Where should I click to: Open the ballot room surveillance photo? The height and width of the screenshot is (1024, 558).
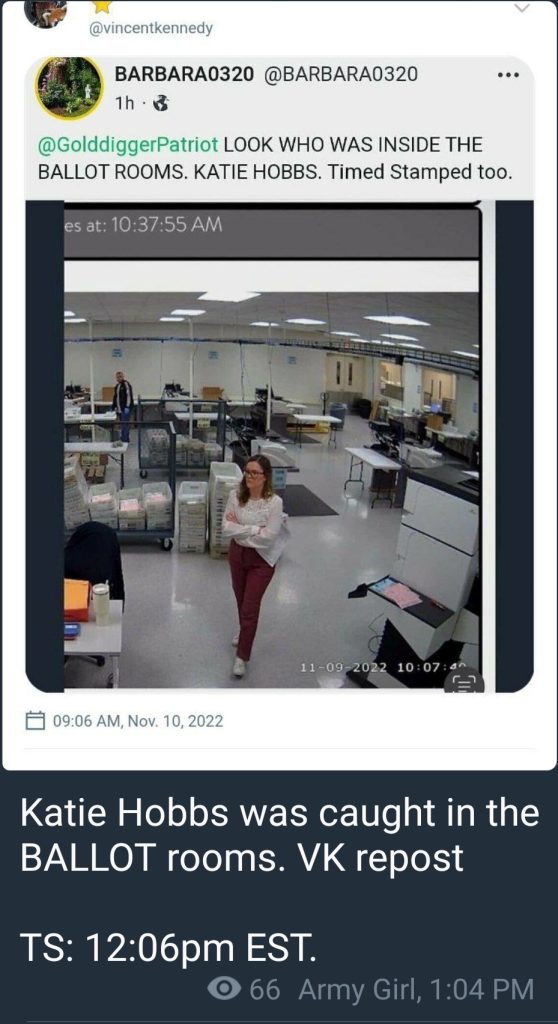272,473
